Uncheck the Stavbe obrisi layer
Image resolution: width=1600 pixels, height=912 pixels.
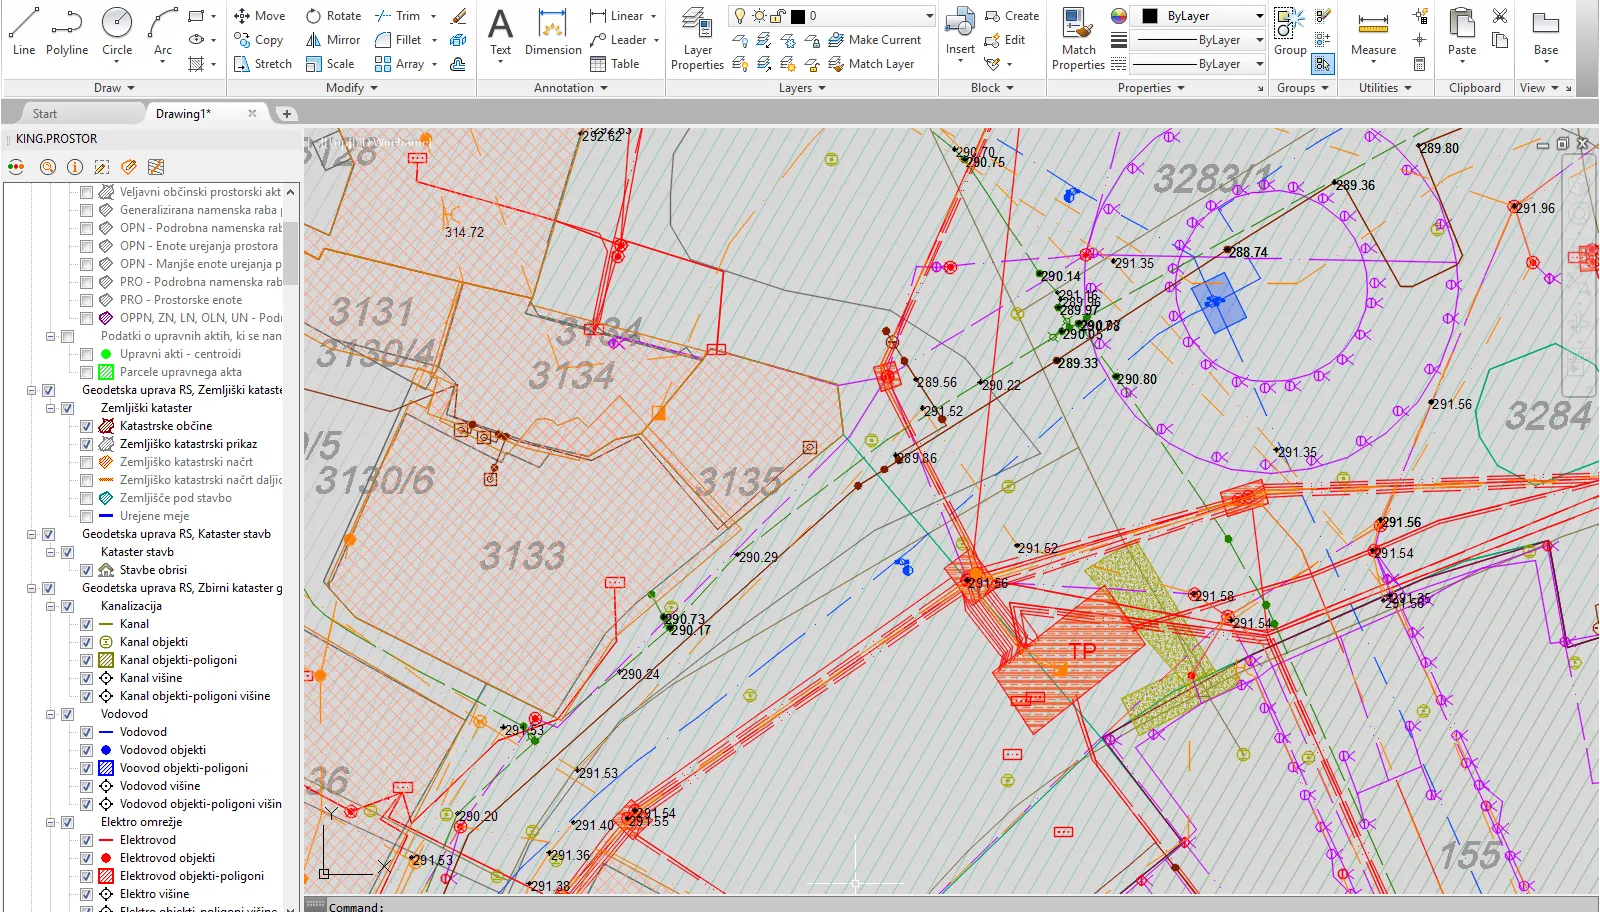[87, 570]
